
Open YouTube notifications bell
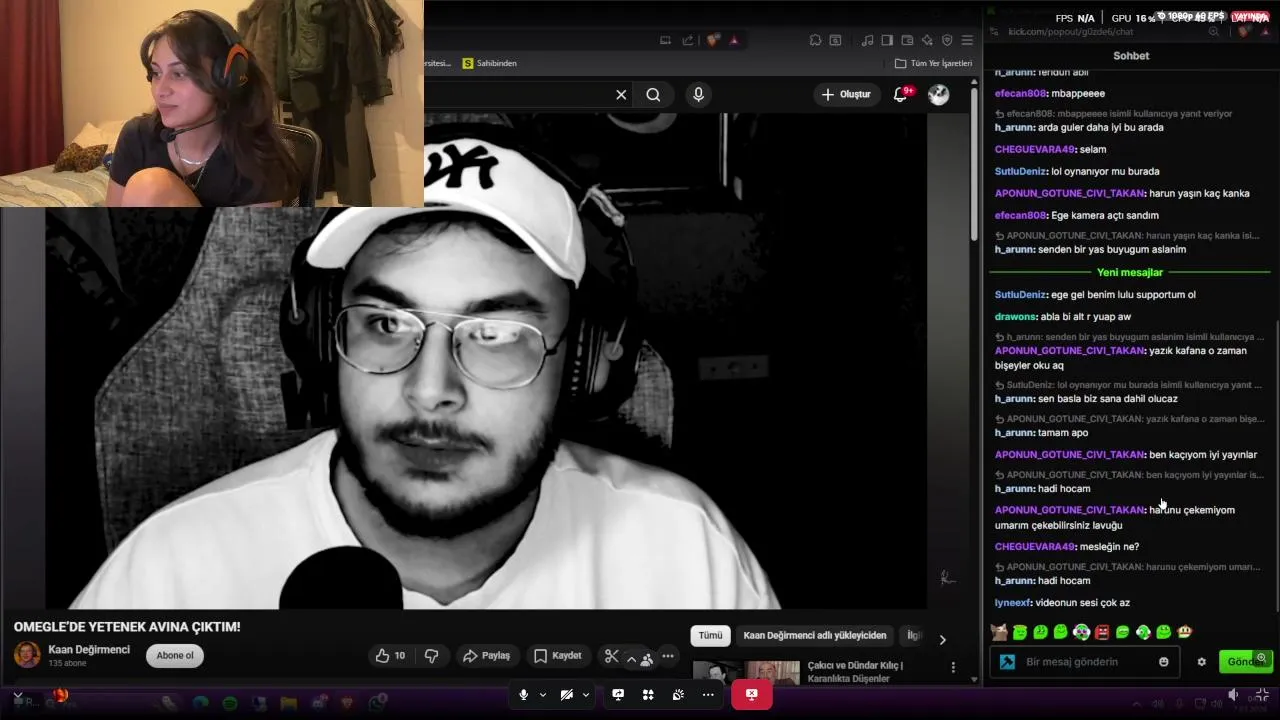[901, 94]
